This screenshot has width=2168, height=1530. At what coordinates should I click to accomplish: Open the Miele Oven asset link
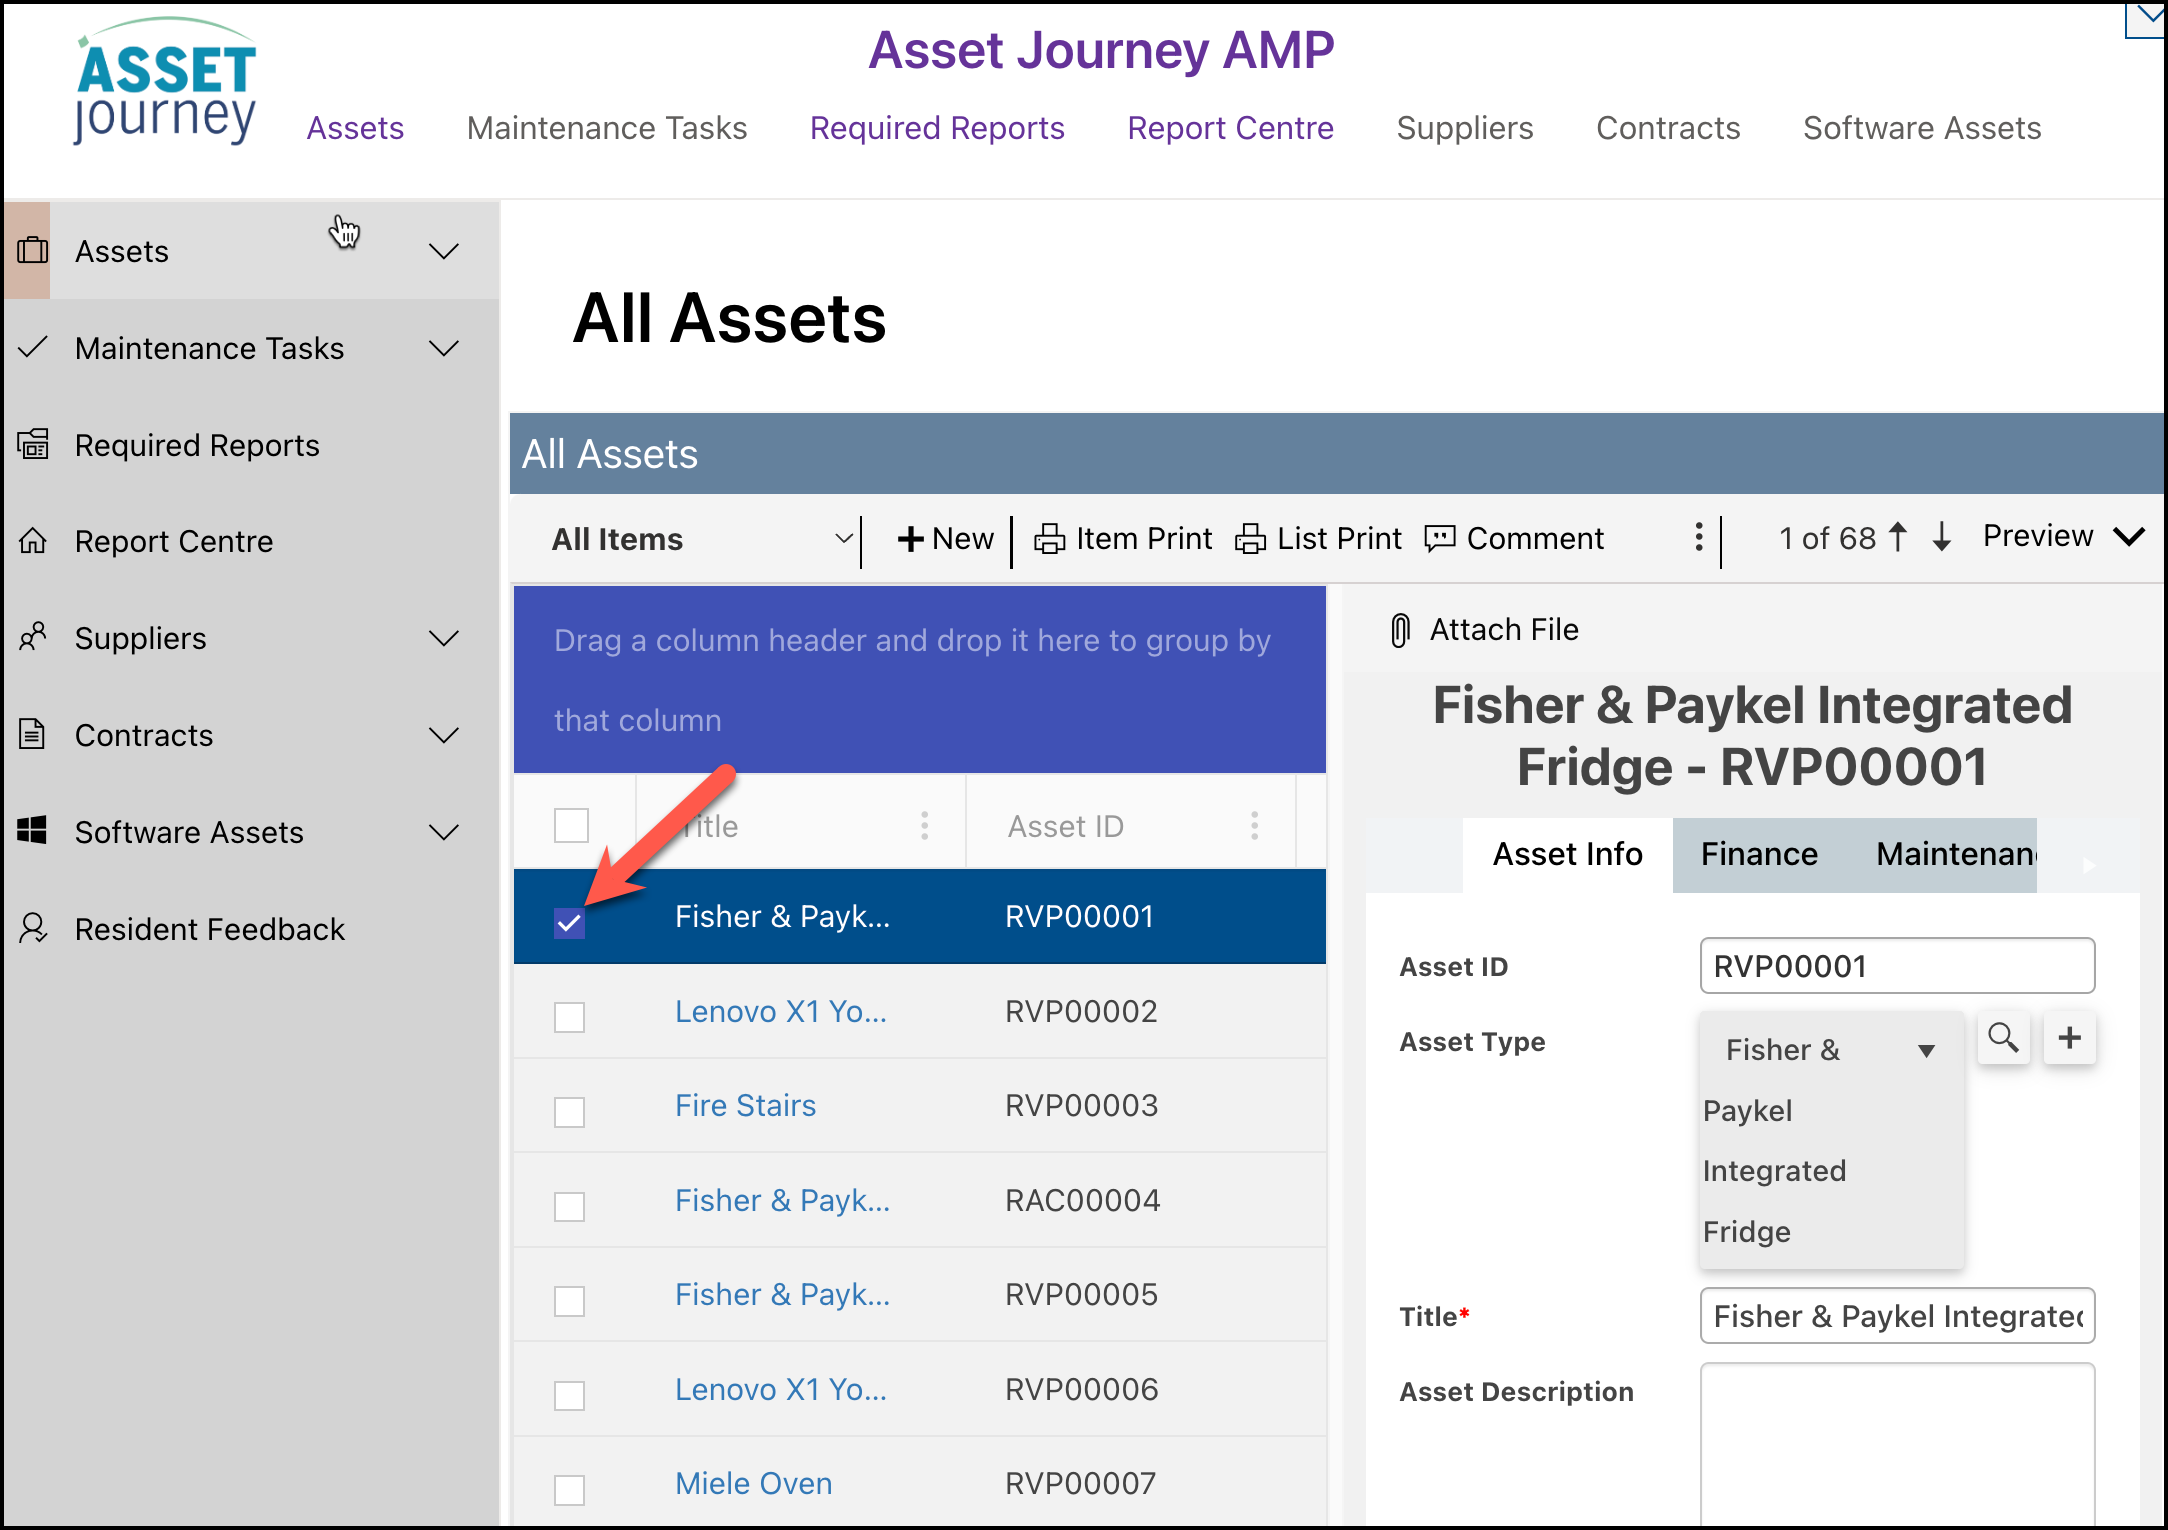pos(753,1483)
